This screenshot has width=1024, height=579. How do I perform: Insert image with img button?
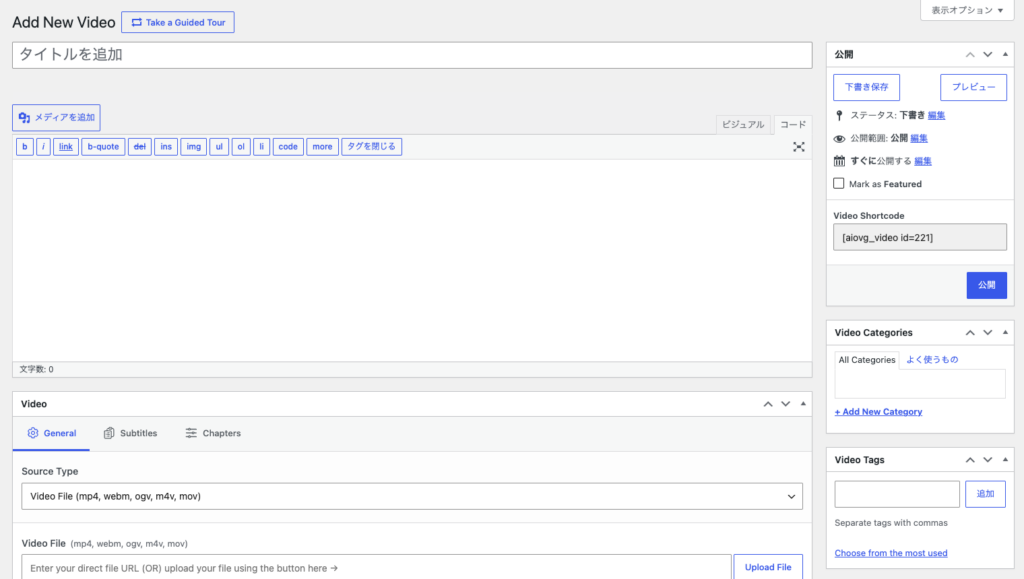[x=193, y=147]
